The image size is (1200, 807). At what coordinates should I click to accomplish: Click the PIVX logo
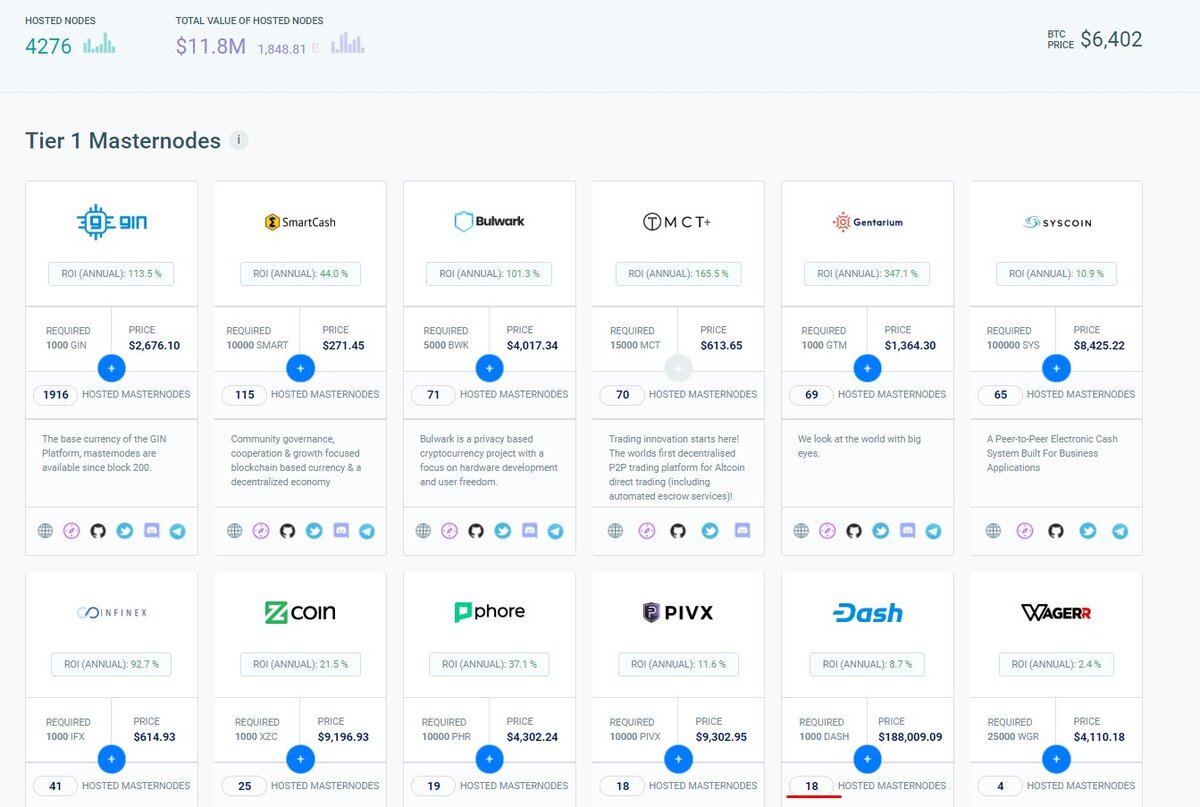point(677,612)
